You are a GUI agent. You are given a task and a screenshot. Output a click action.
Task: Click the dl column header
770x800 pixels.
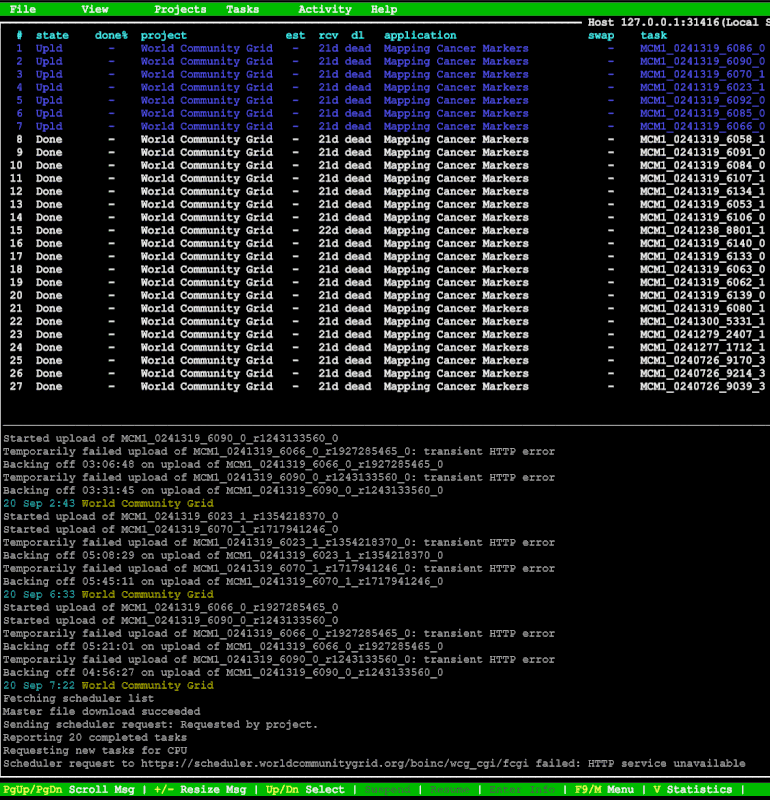[x=358, y=35]
